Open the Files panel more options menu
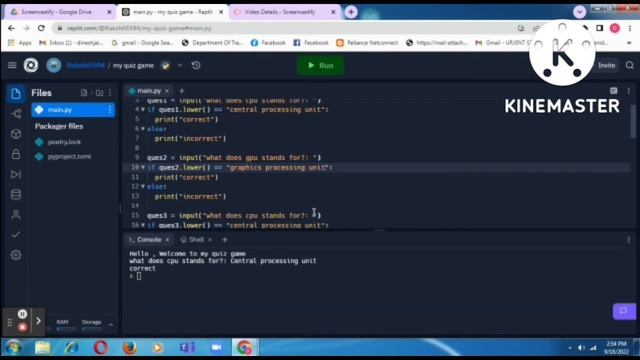Screen dimensions: 640x360 (110, 93)
